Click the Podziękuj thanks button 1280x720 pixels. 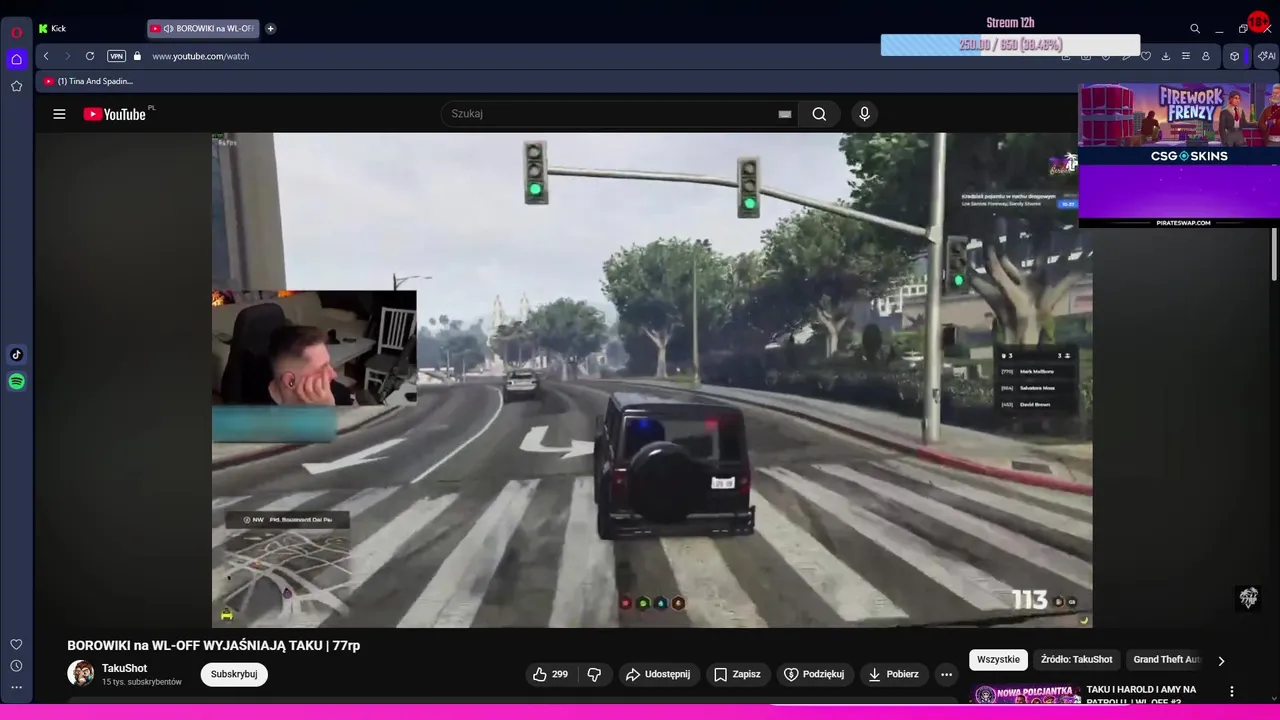coord(815,674)
